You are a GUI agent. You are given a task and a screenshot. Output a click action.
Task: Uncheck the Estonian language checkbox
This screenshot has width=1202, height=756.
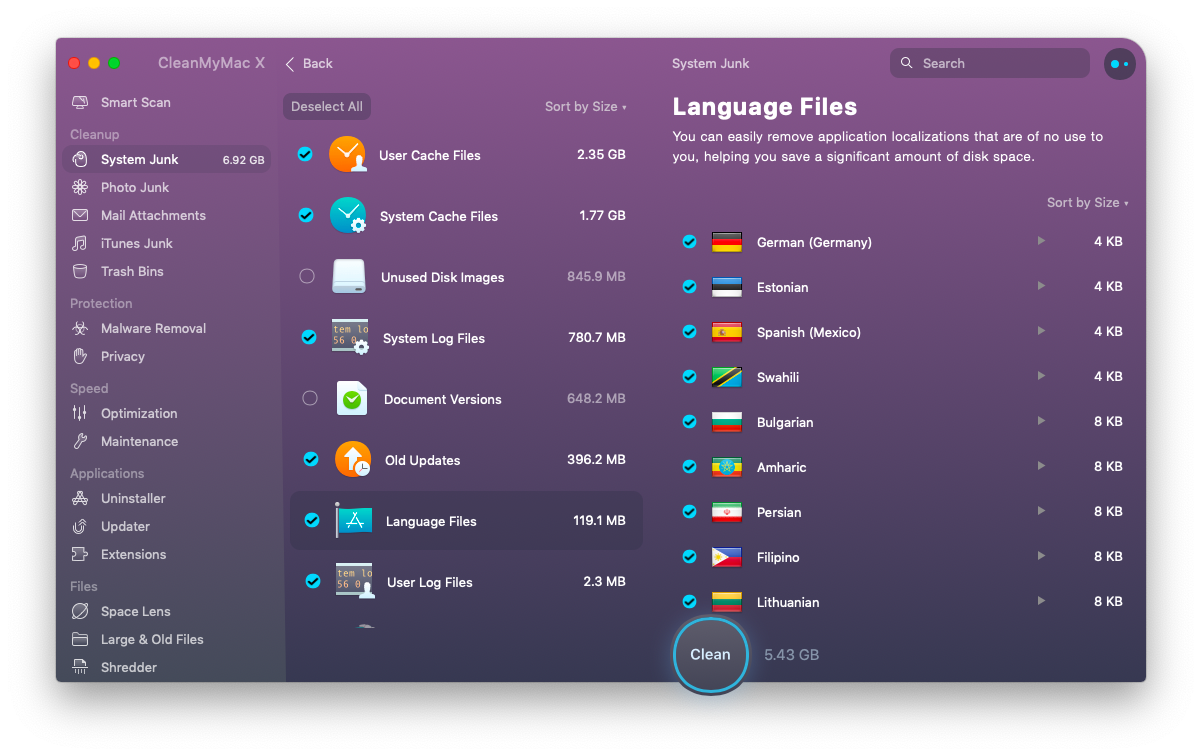[689, 286]
